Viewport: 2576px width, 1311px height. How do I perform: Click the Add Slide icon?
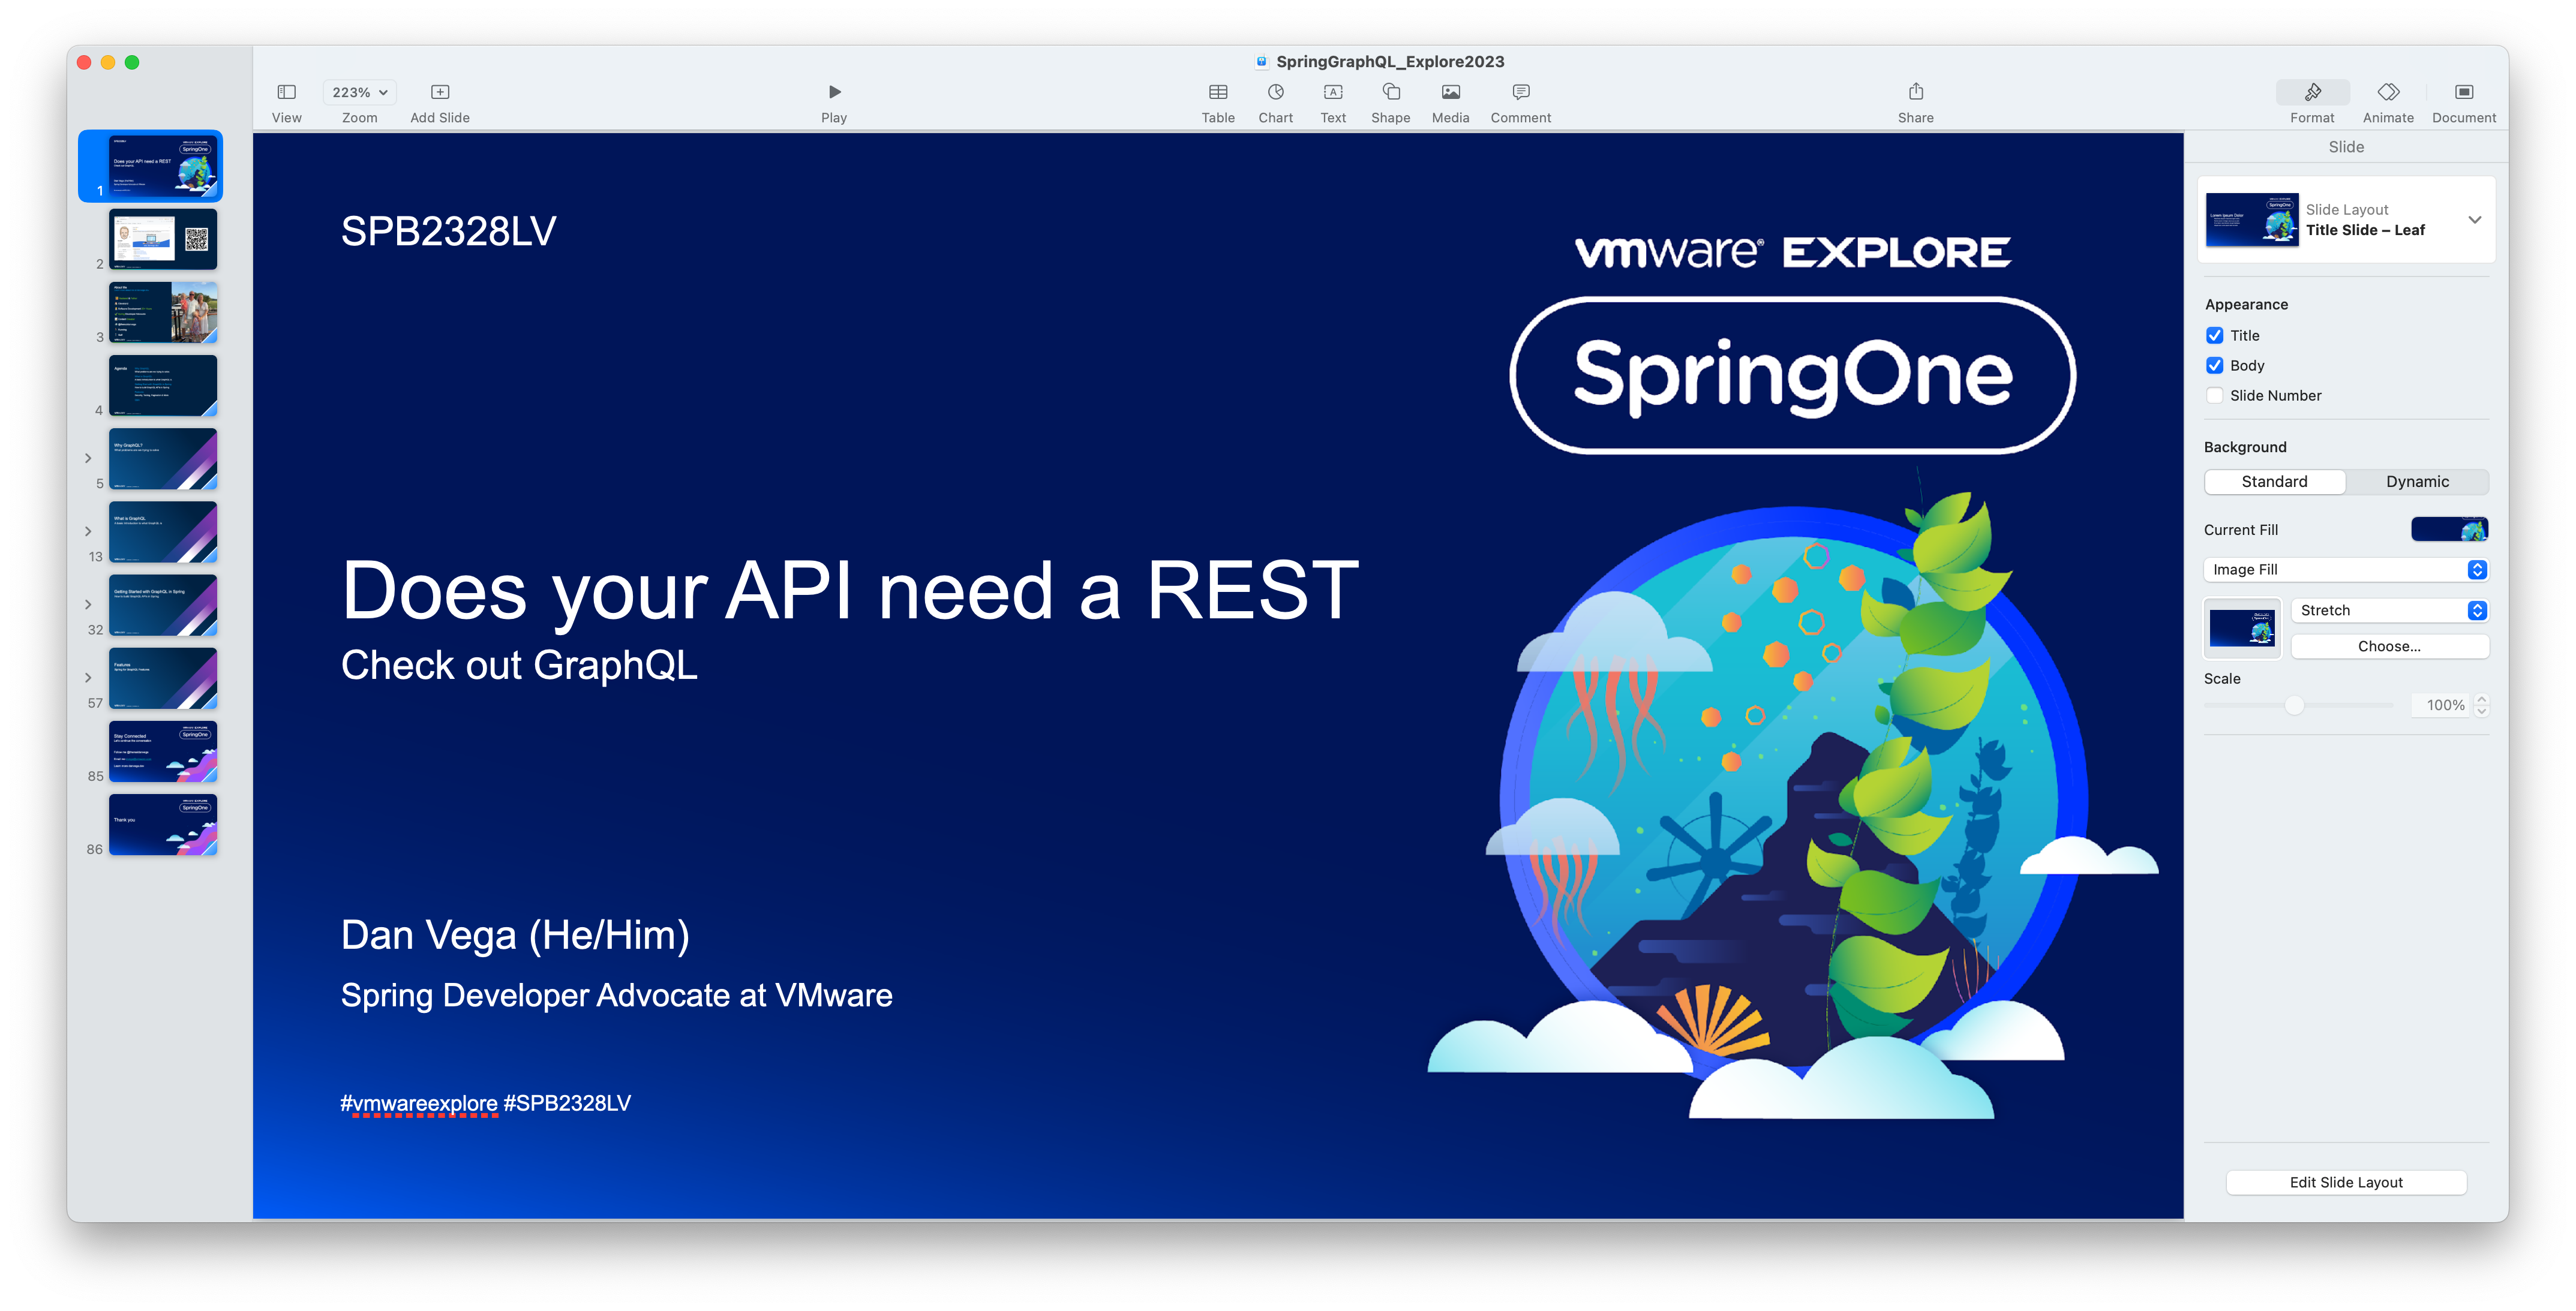(x=439, y=92)
